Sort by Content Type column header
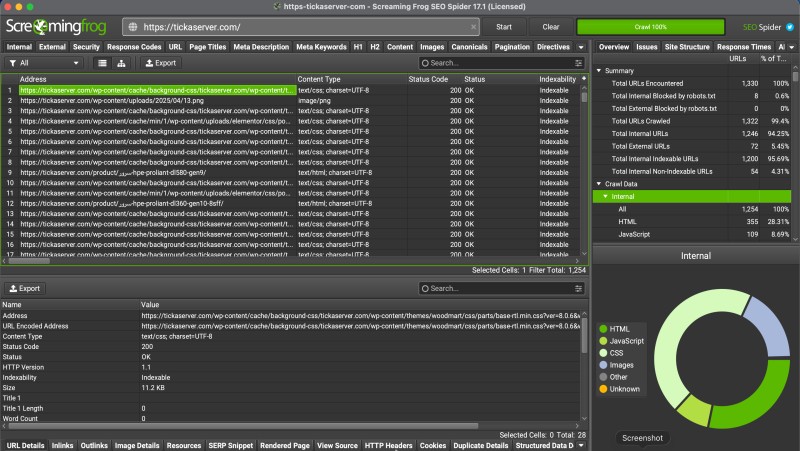The height and width of the screenshot is (451, 800). (x=351, y=79)
